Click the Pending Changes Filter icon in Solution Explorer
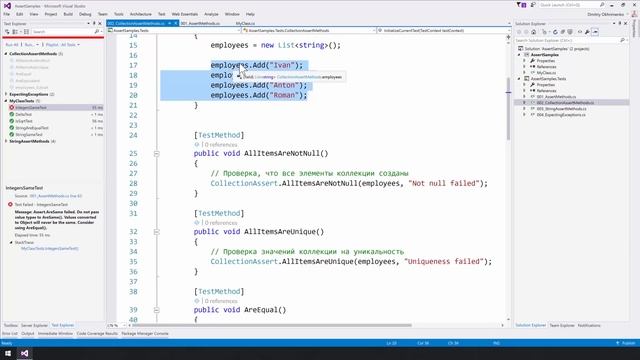640x360 pixels. (x=544, y=32)
